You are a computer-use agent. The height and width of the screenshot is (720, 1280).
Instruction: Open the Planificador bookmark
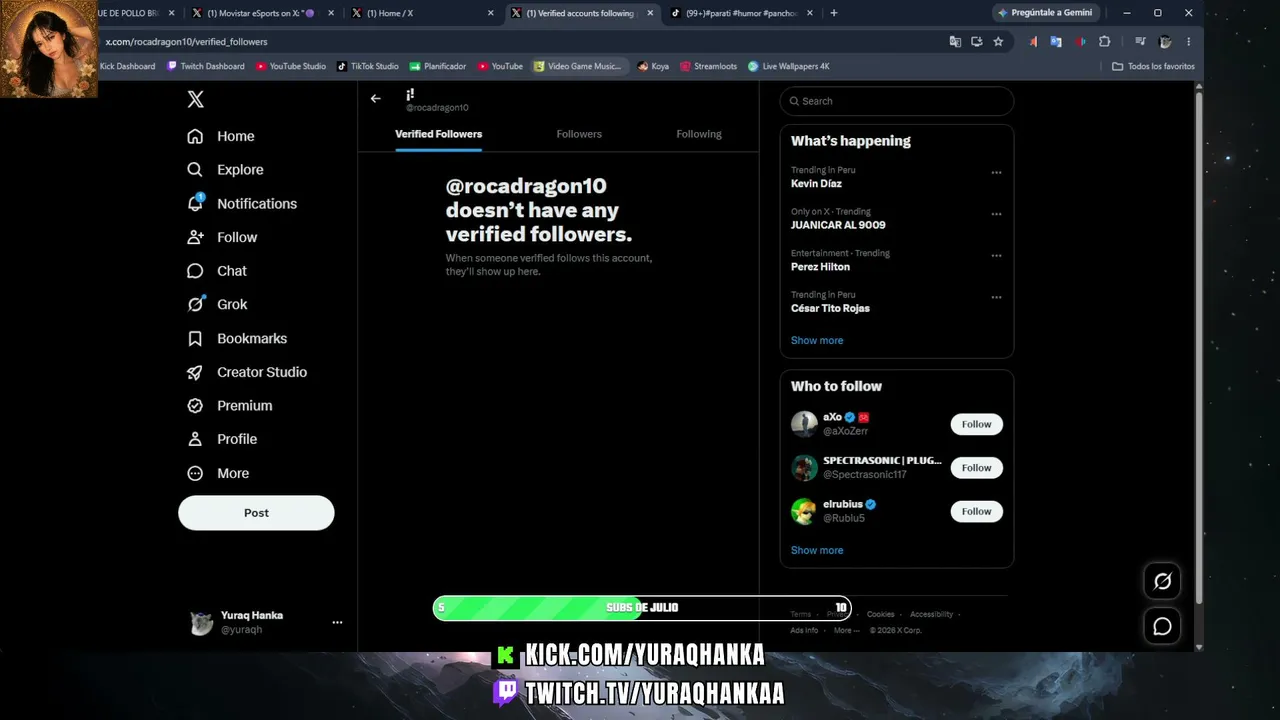click(x=437, y=66)
